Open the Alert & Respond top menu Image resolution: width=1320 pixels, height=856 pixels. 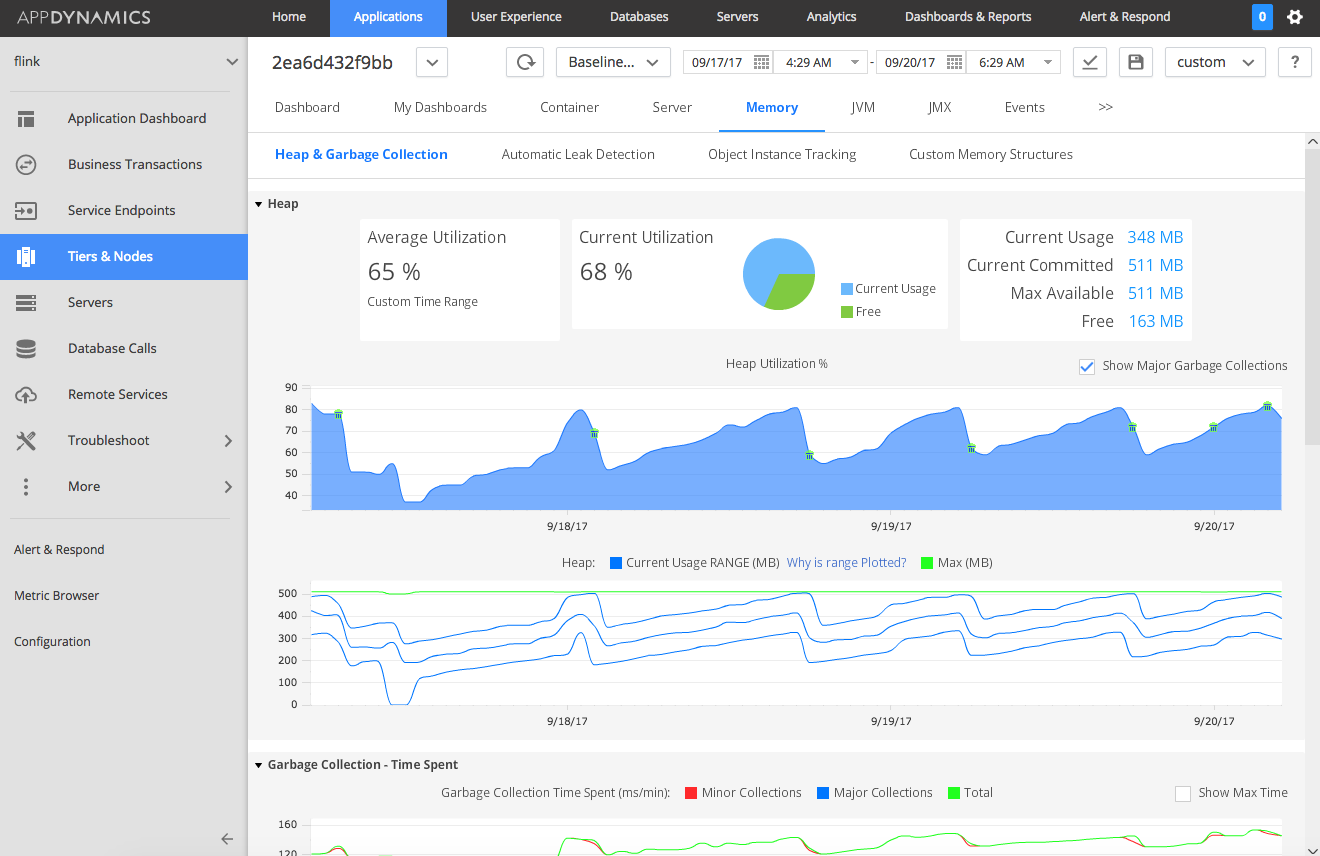click(x=1125, y=17)
